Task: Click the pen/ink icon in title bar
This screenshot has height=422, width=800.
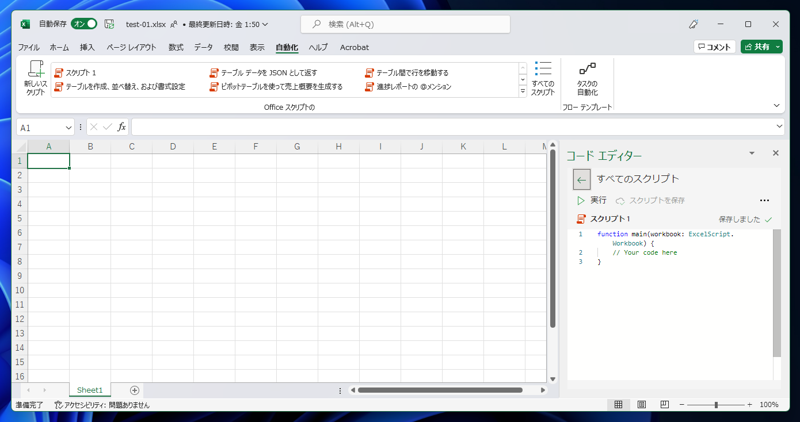Action: [x=693, y=24]
